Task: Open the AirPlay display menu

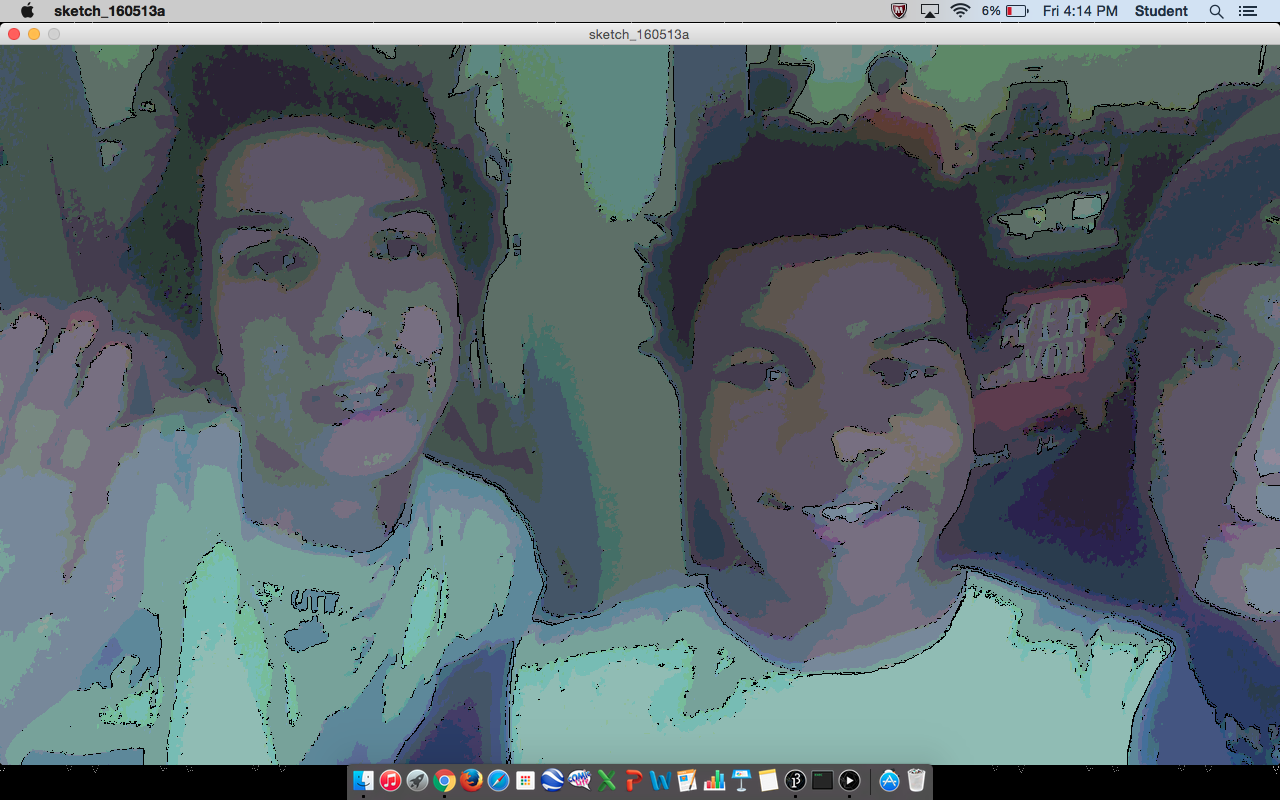Action: pos(930,11)
